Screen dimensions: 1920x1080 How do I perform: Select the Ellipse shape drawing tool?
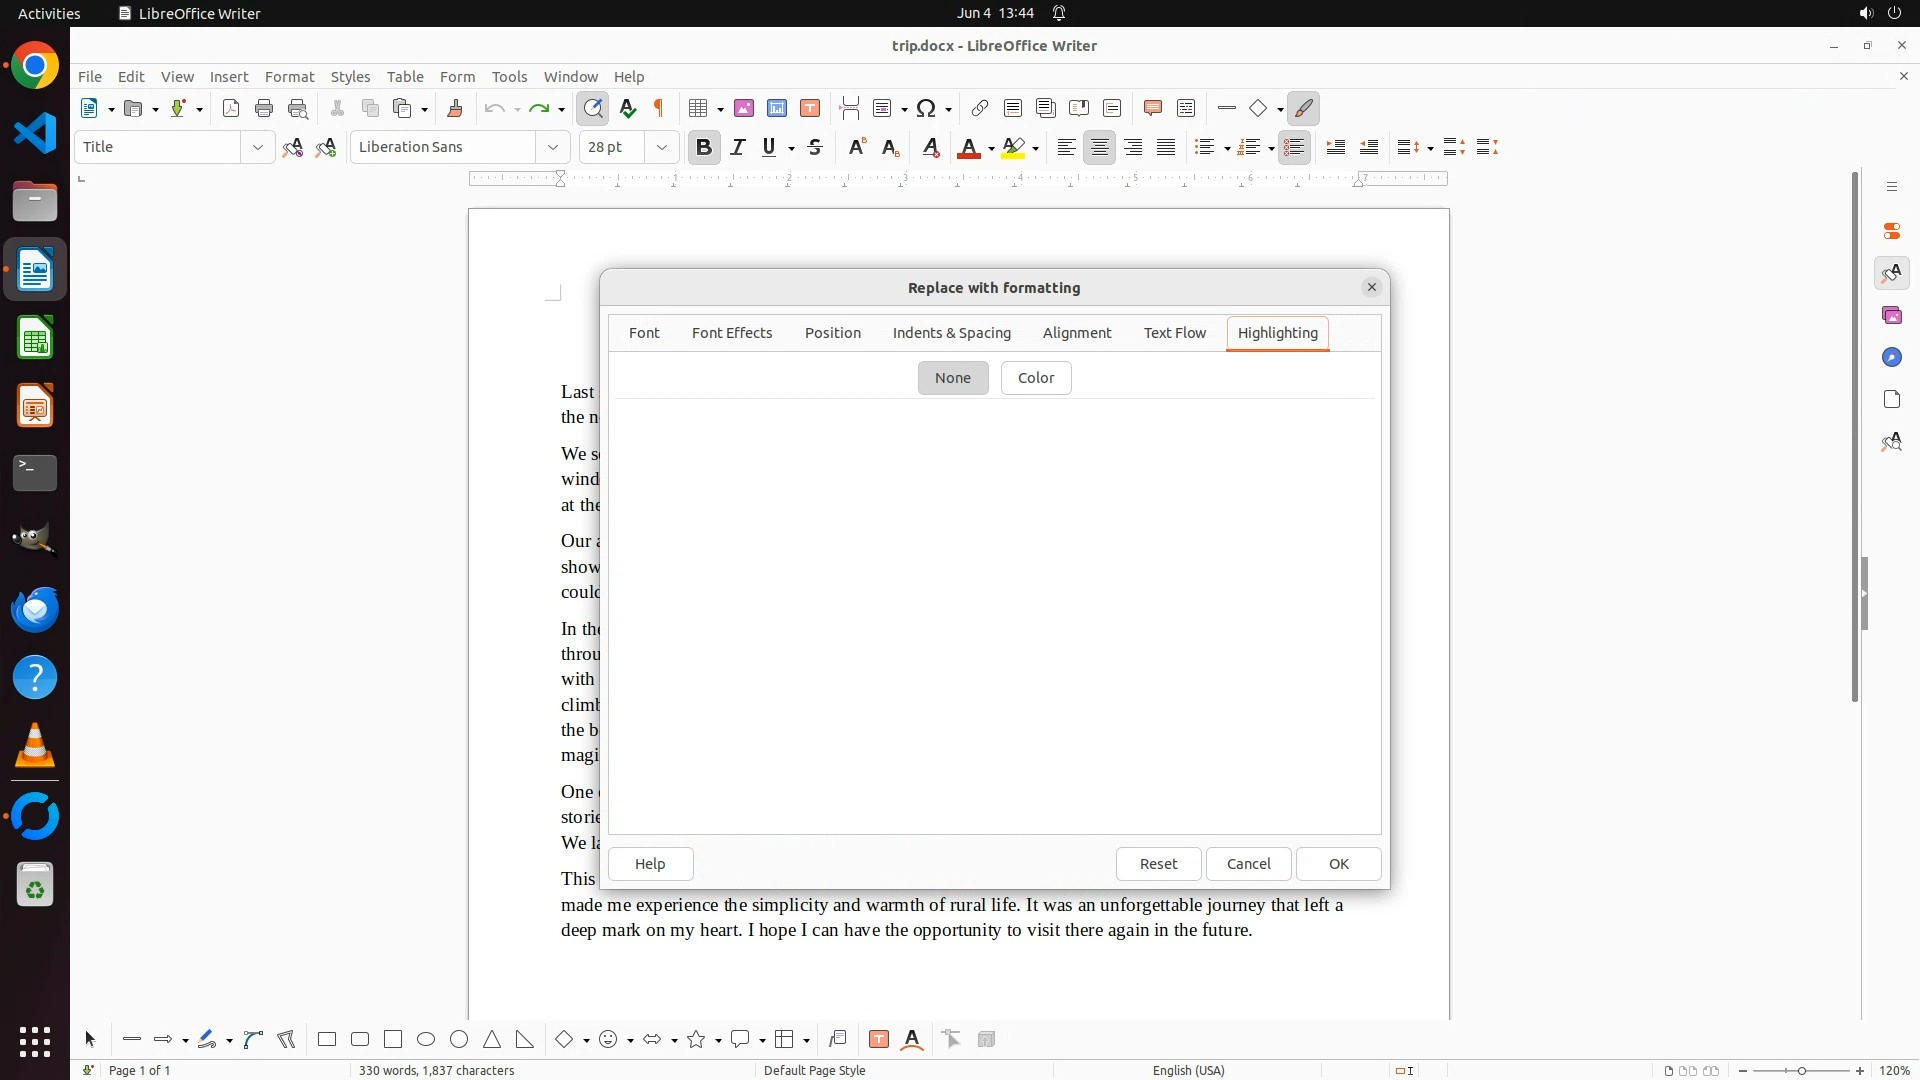coord(426,1040)
